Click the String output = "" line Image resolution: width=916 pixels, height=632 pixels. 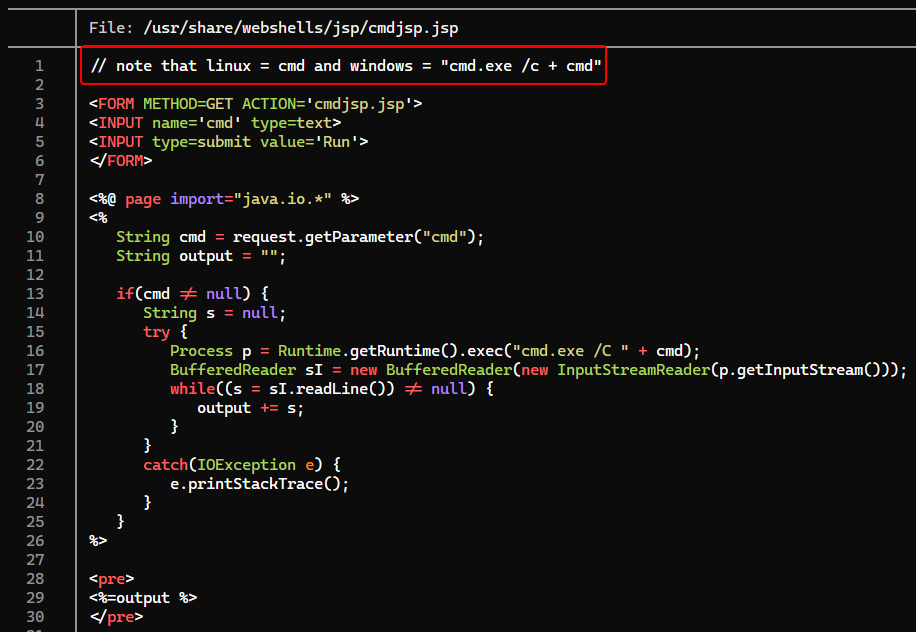[x=201, y=256]
